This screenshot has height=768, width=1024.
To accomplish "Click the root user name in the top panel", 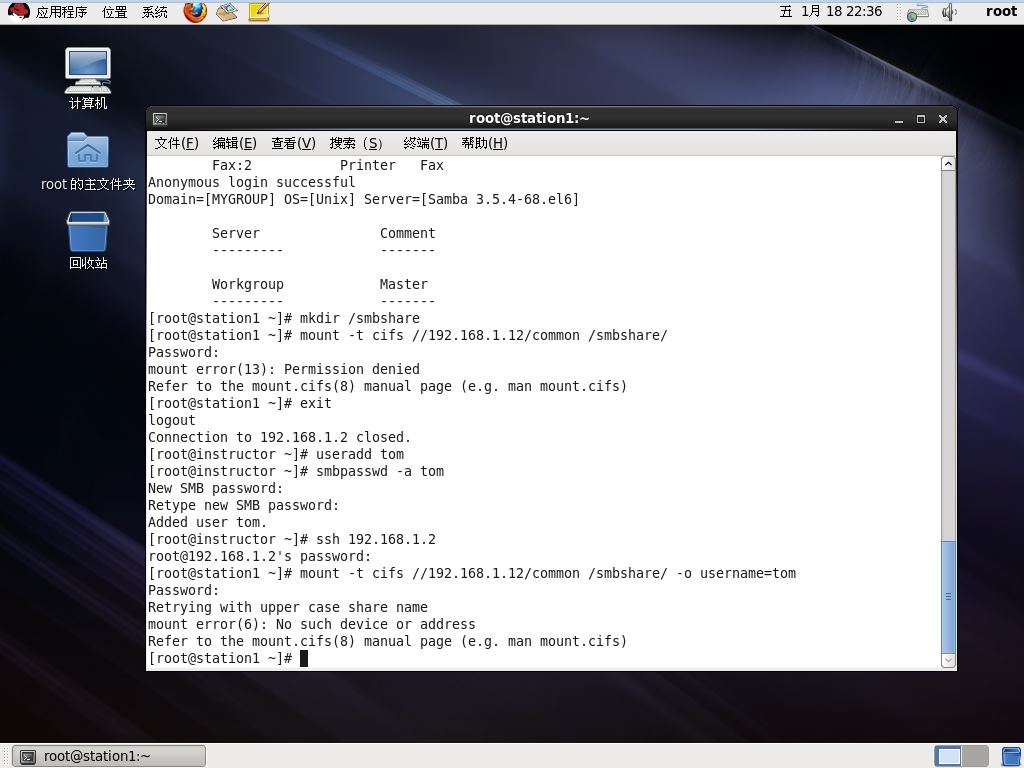I will pyautogui.click(x=1001, y=11).
